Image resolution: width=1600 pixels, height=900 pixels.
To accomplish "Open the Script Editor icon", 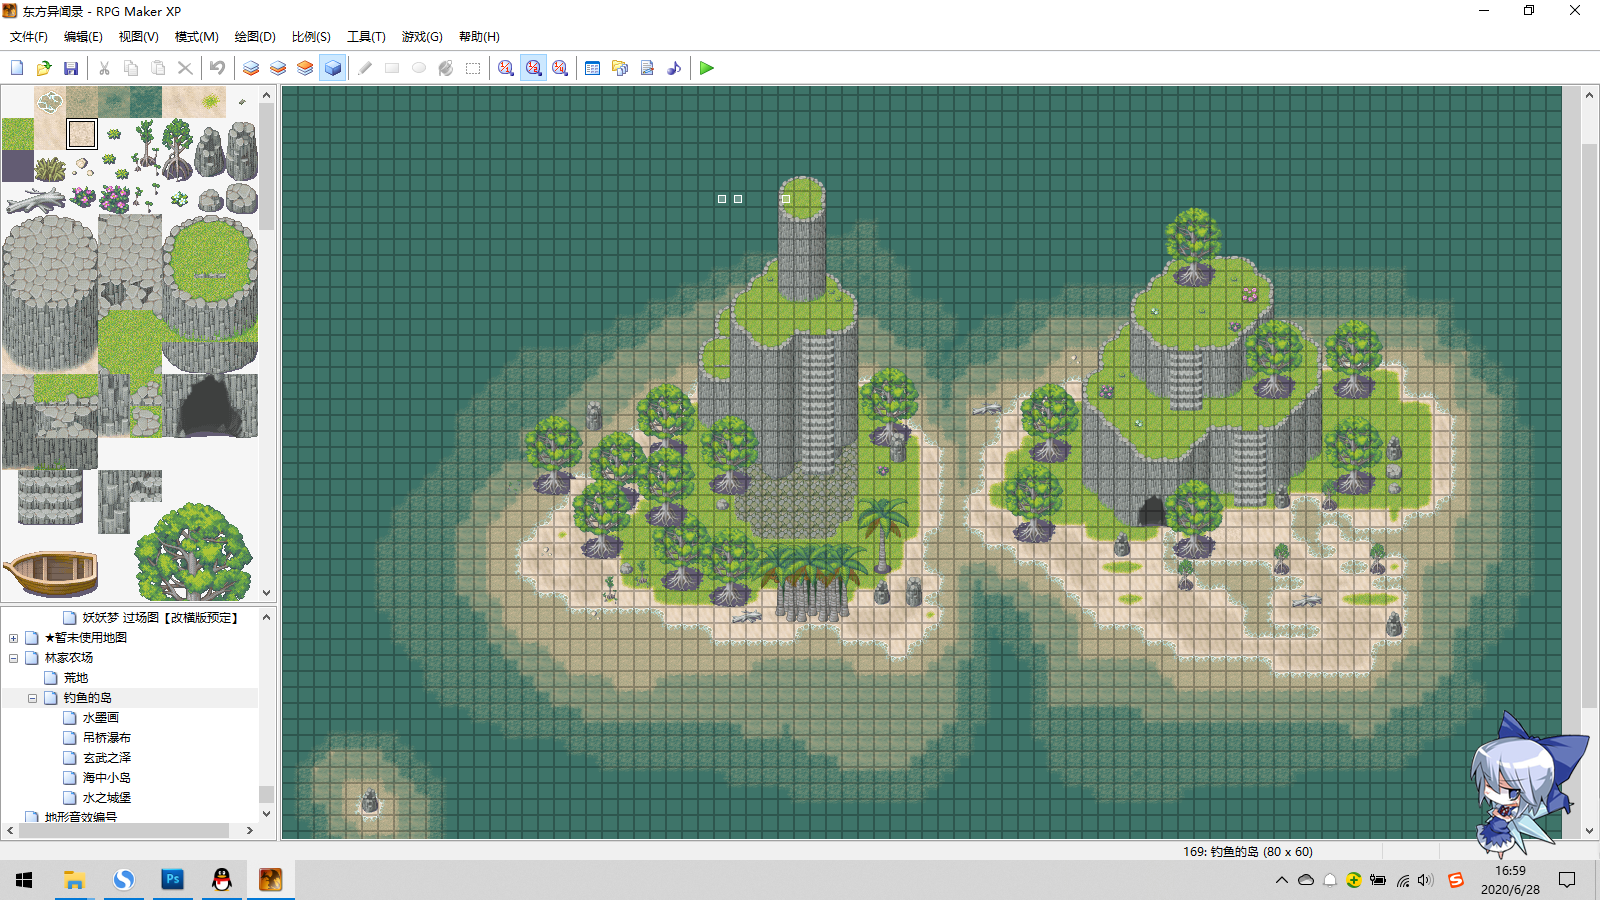I will click(x=647, y=68).
